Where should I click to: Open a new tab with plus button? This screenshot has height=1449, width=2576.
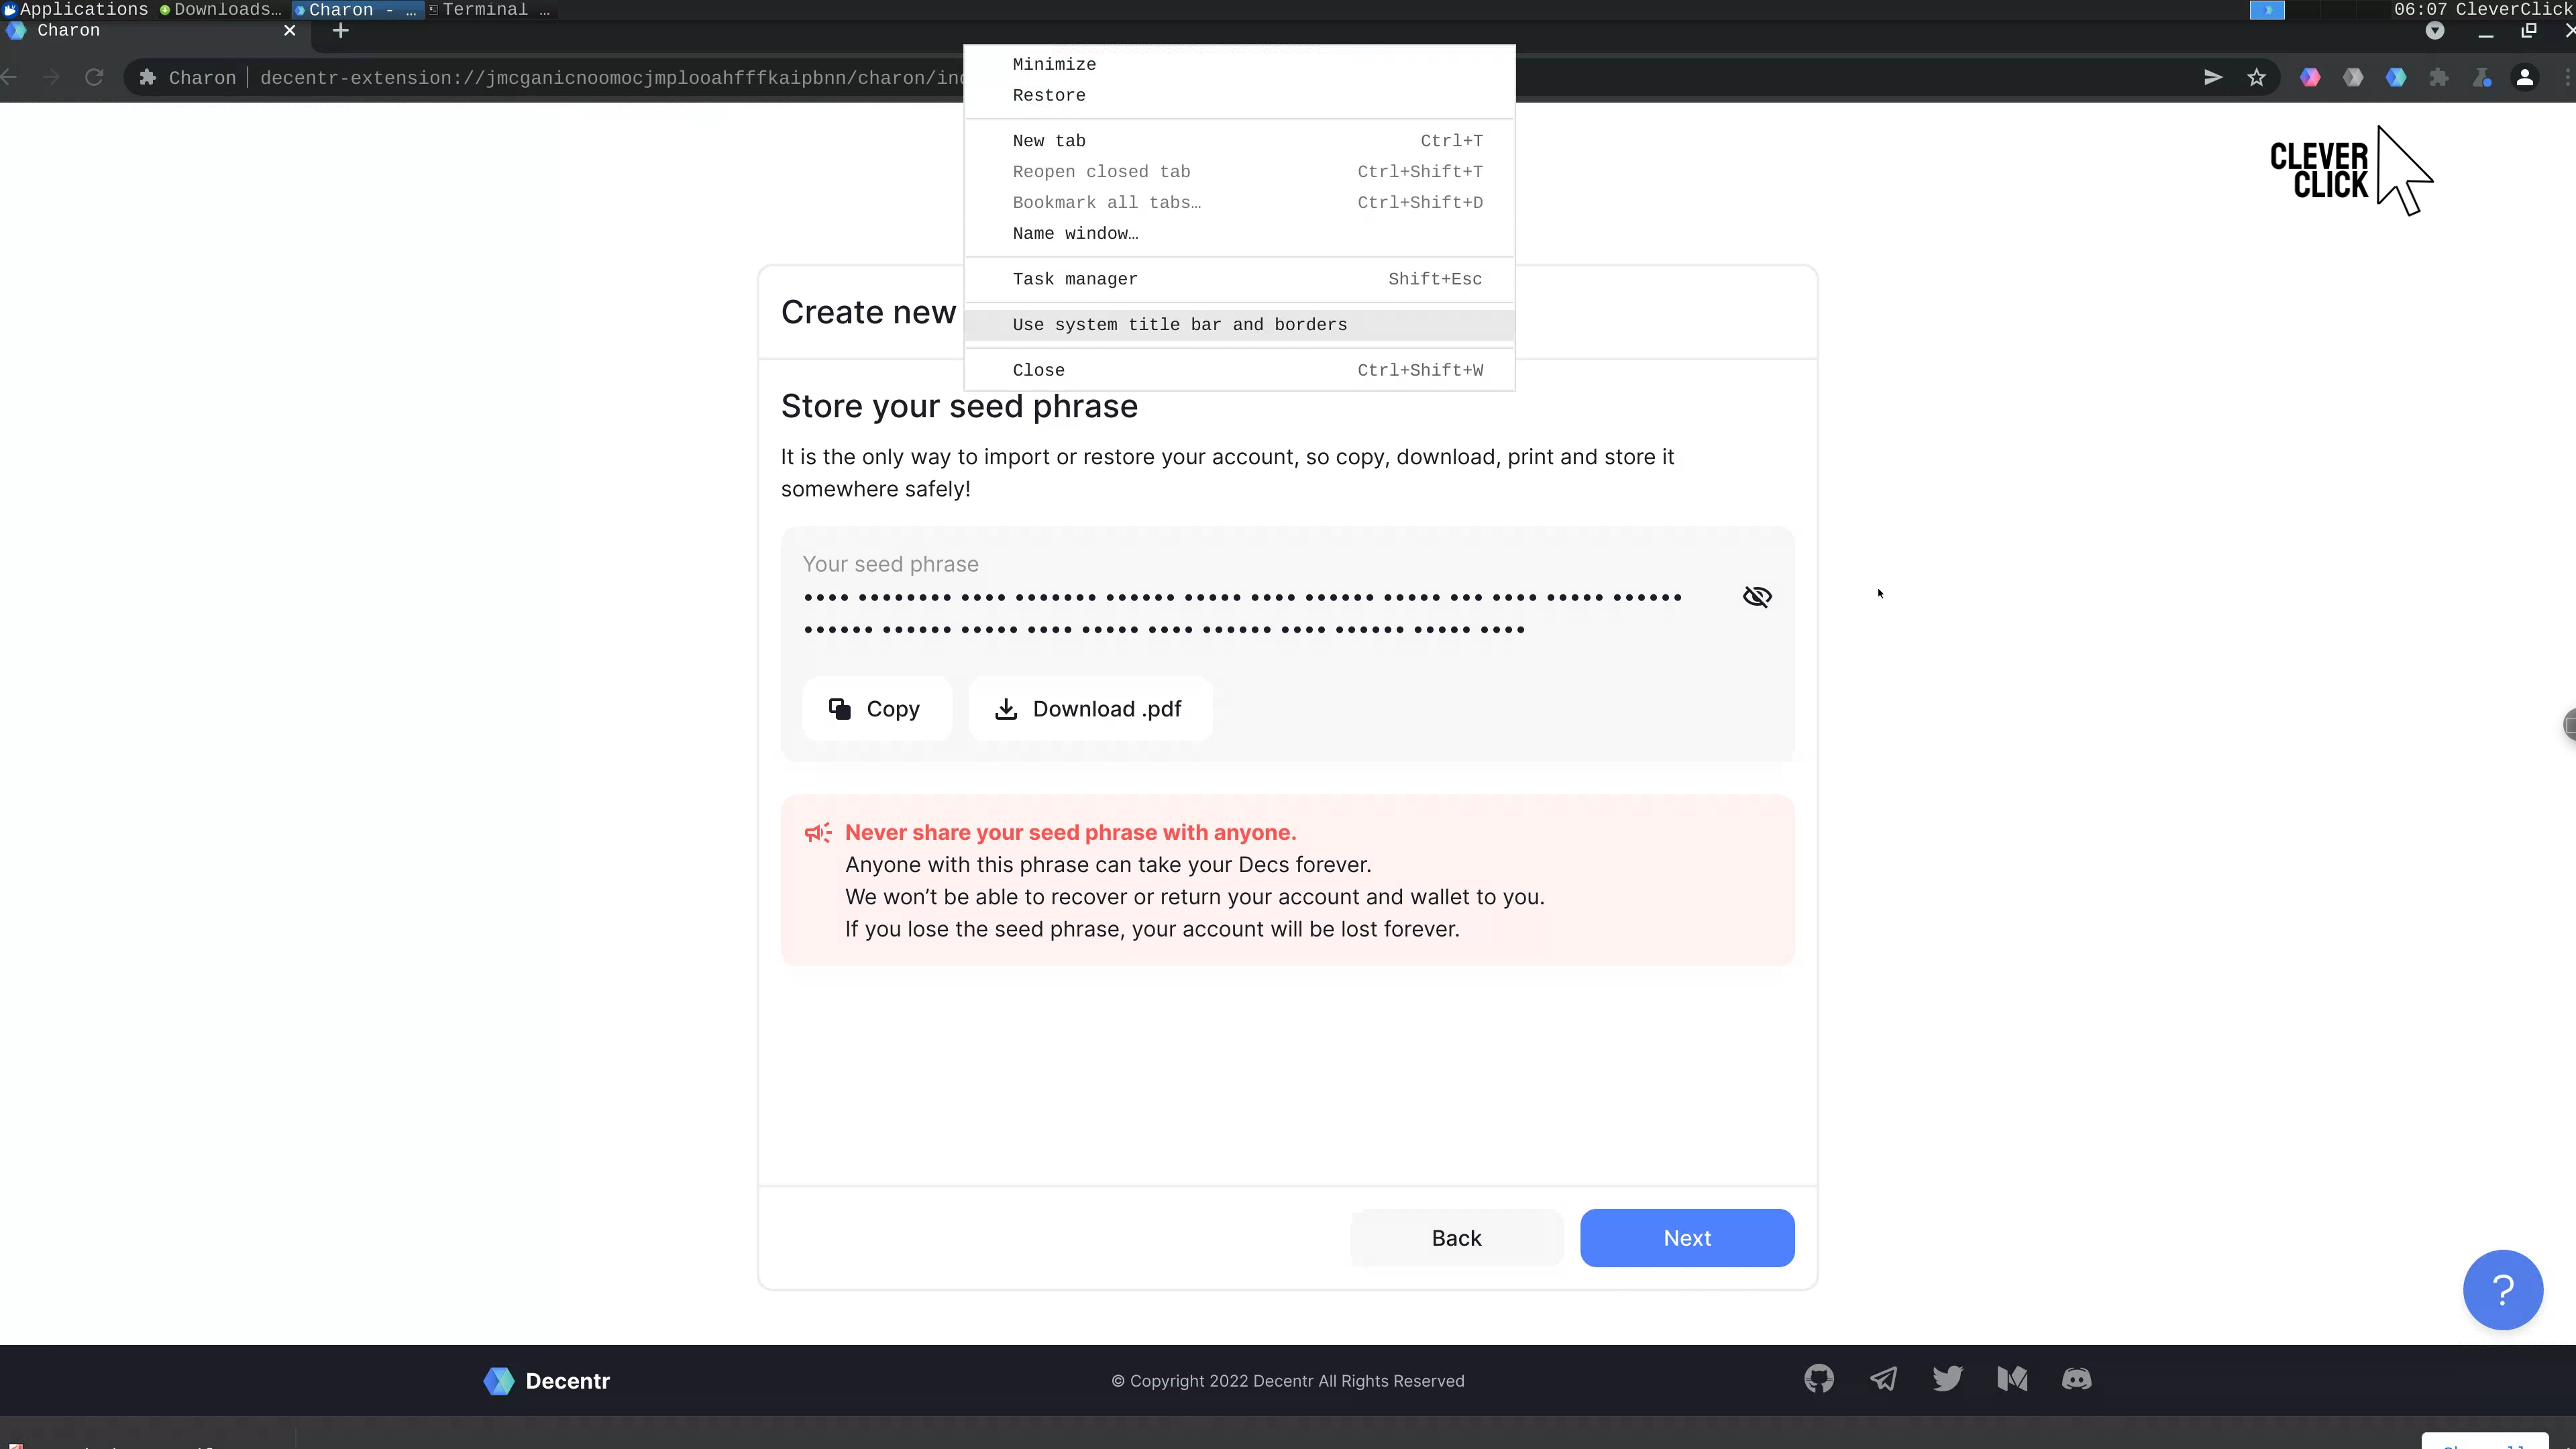341,31
